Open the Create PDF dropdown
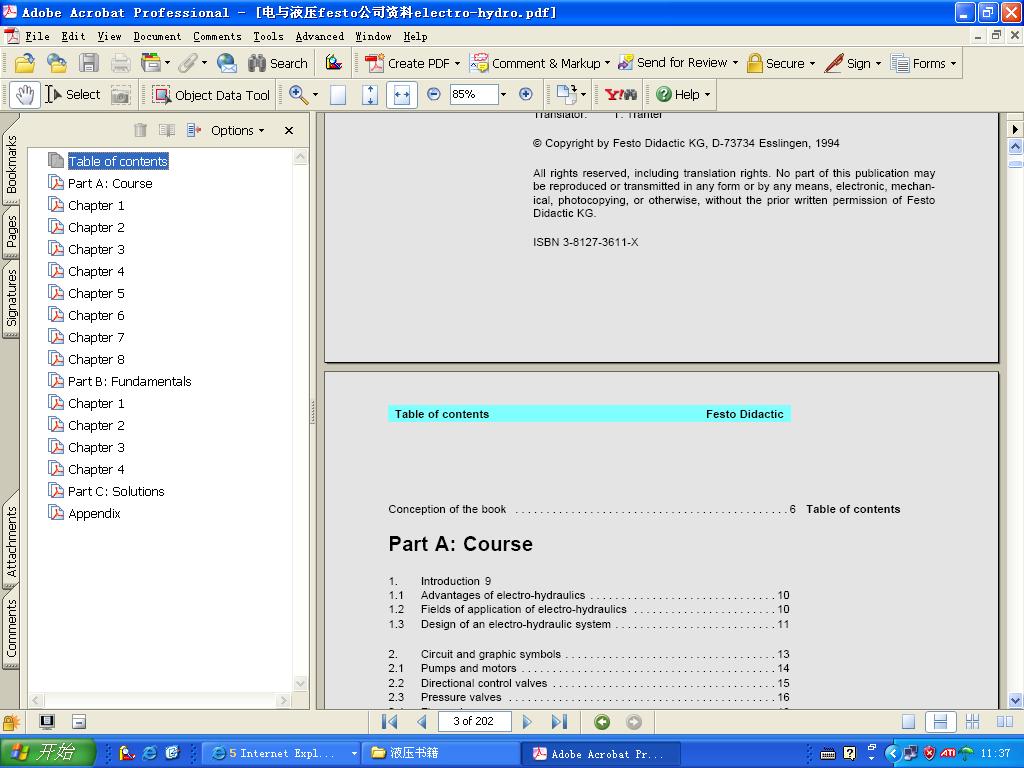Screen dimensions: 1024x768 click(x=412, y=63)
